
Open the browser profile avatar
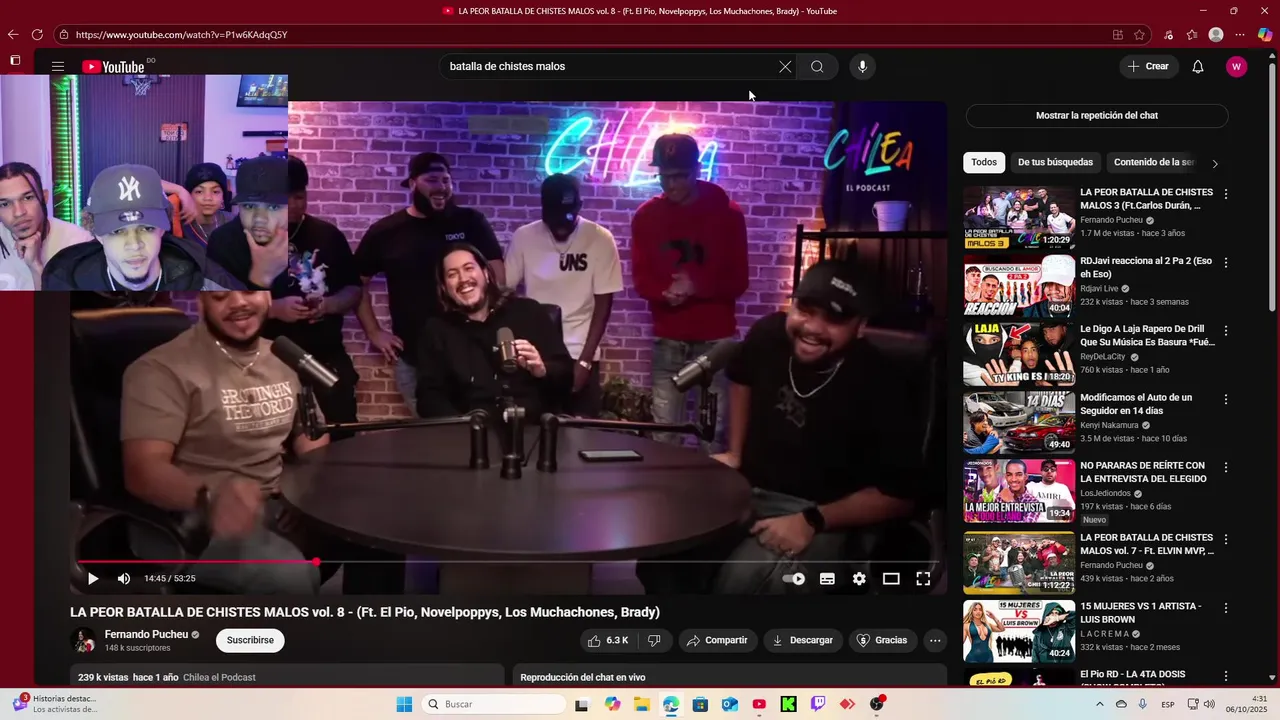1216,35
